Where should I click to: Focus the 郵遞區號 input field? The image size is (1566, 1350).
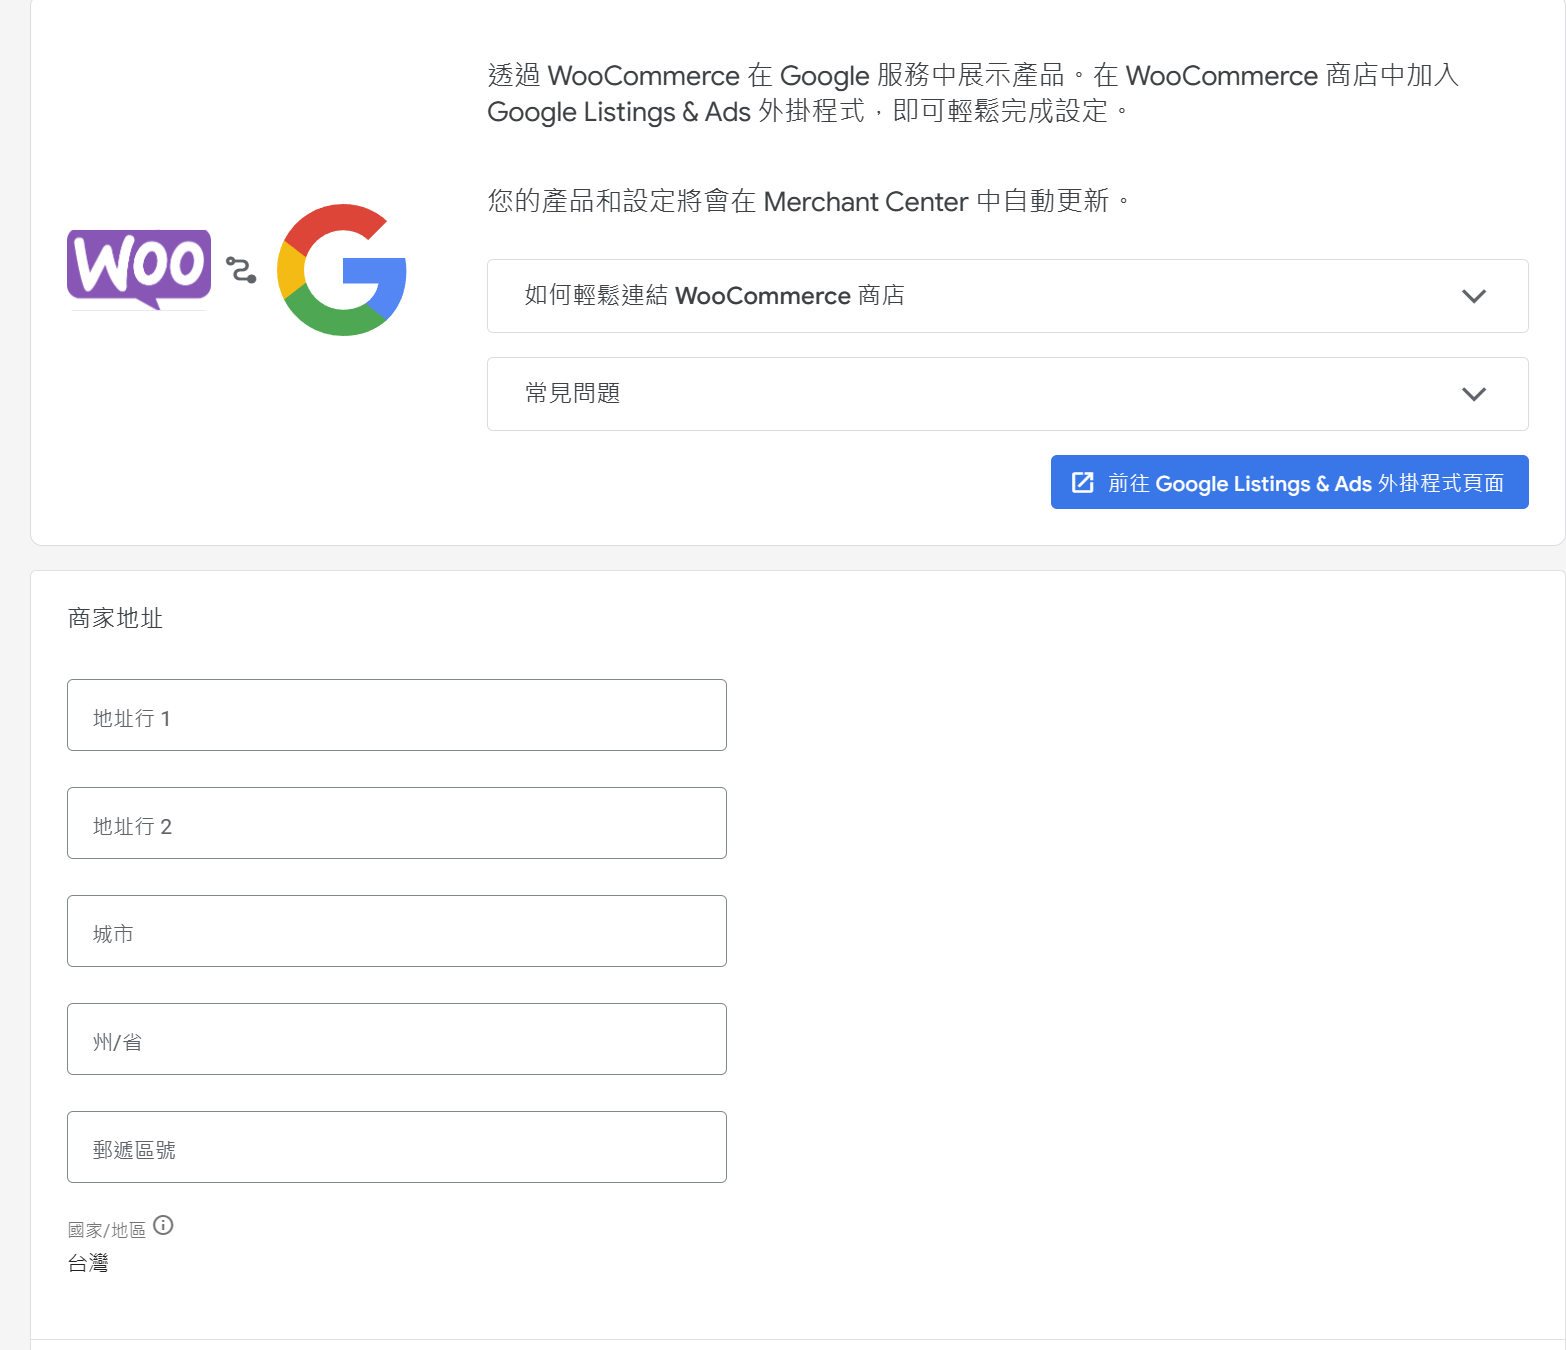point(397,1147)
